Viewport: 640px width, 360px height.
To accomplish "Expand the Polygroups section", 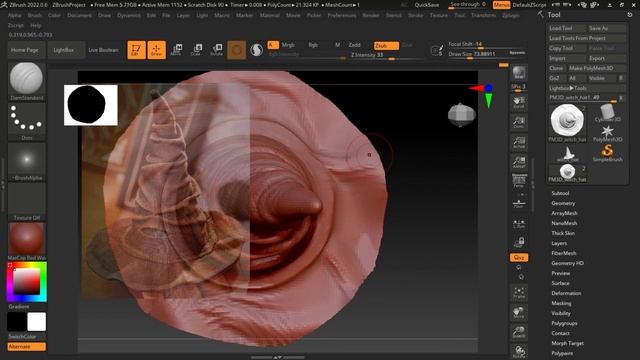I will [x=564, y=323].
